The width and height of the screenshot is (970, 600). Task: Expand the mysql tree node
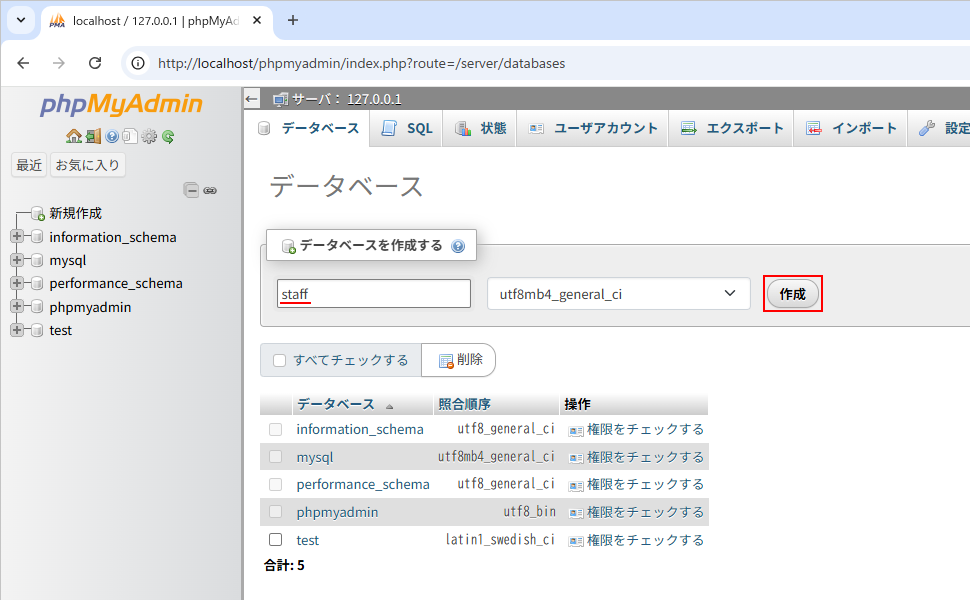[x=18, y=260]
